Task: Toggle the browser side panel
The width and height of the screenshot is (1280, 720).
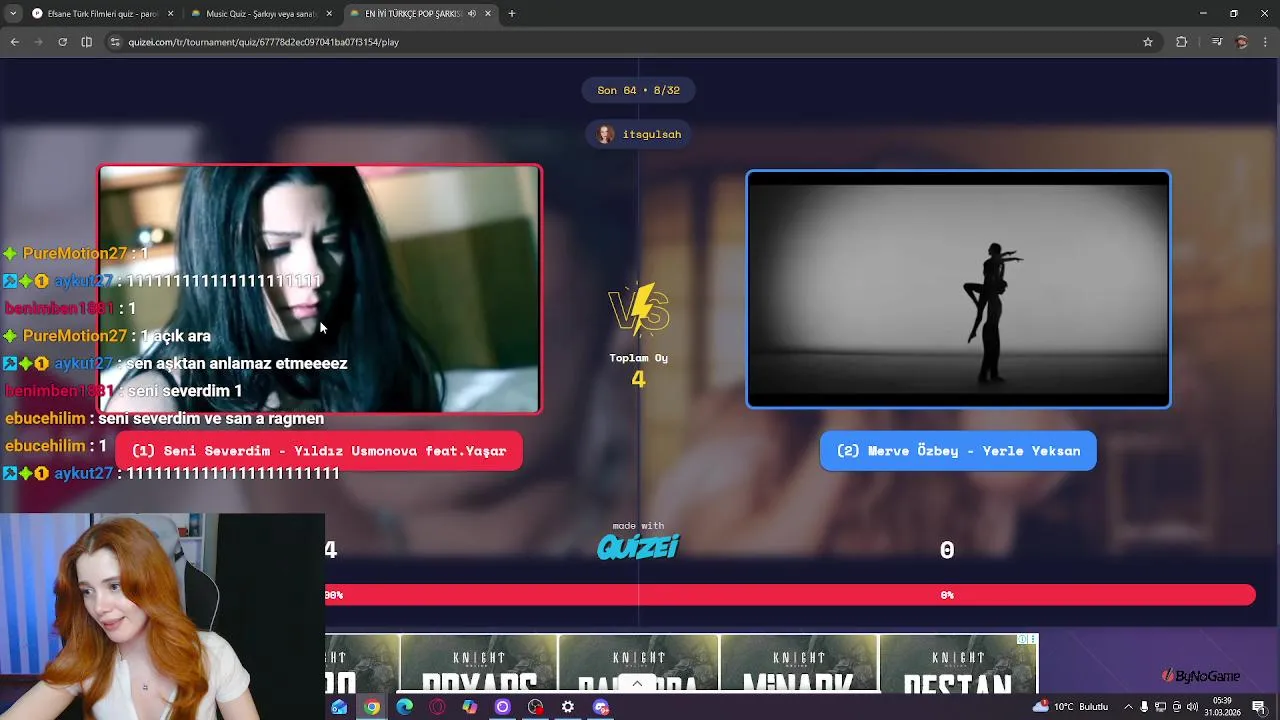Action: coord(86,42)
